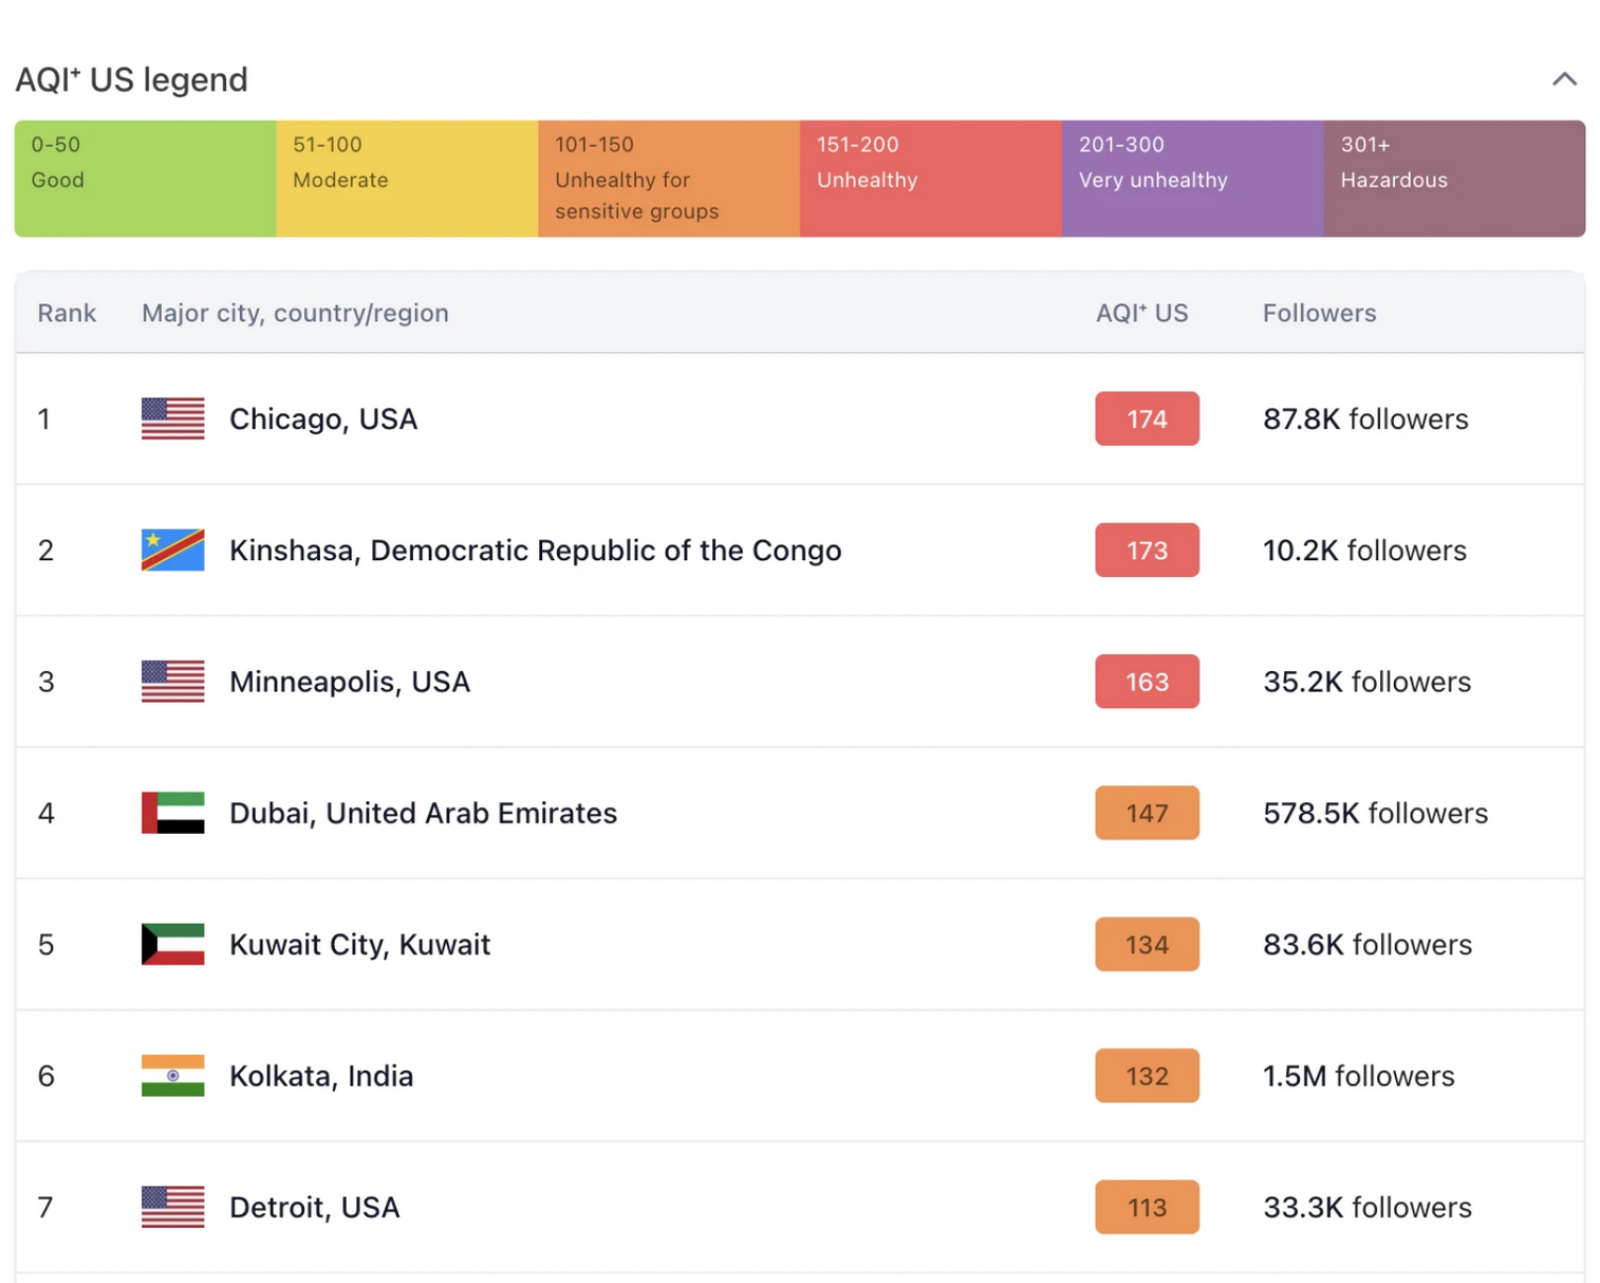Select the India flag next to Kolkata
Viewport: 1600px width, 1283px height.
[171, 1075]
